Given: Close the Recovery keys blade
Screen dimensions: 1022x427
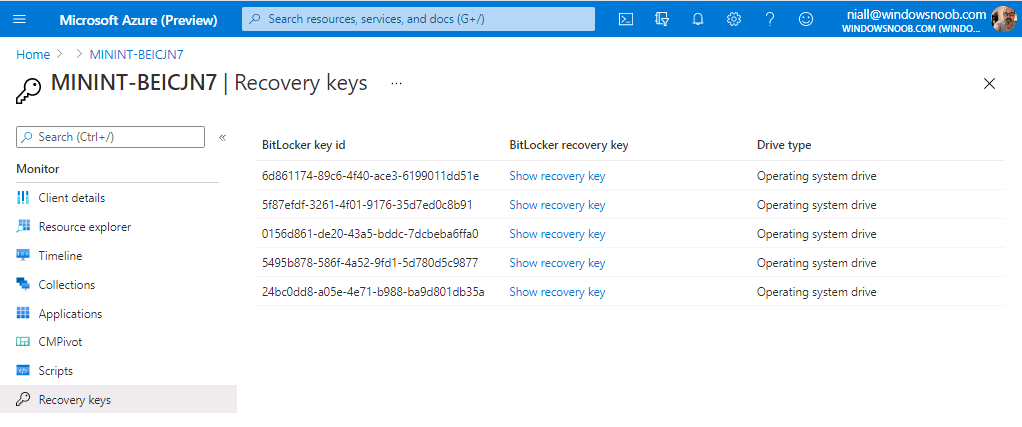Looking at the screenshot, I should tap(989, 83).
